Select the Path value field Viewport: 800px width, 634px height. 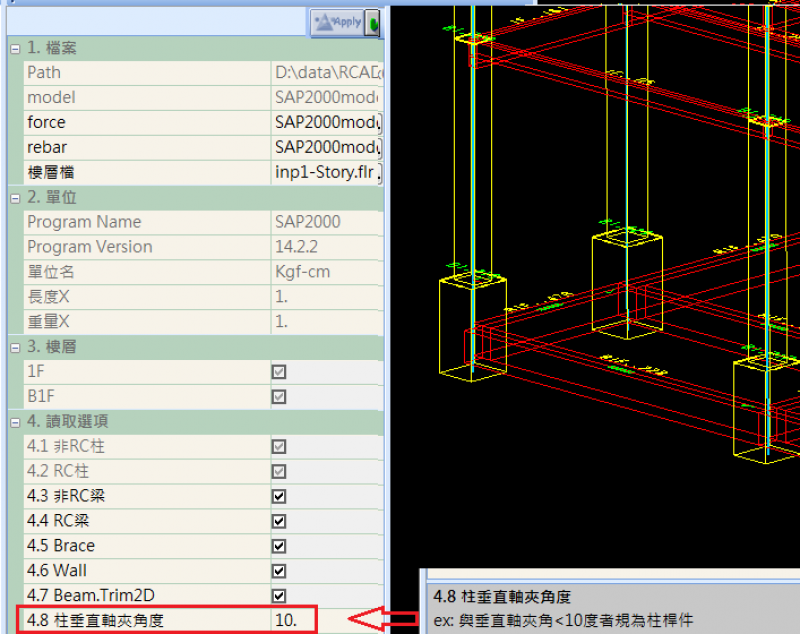pyautogui.click(x=327, y=73)
